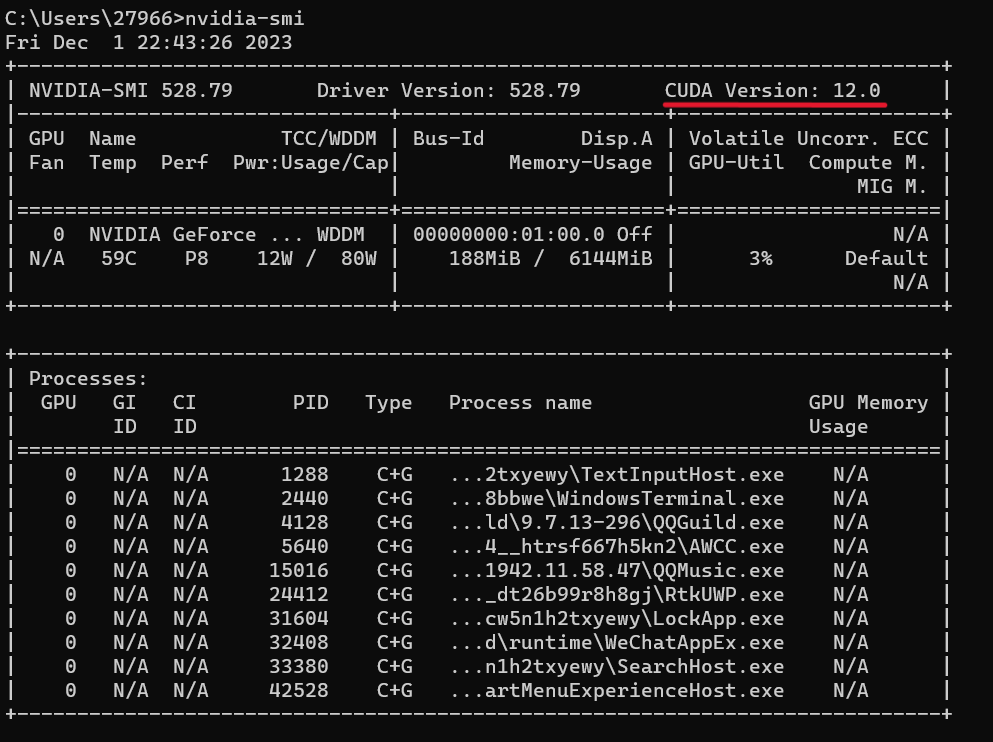Click the WeChatAppEx.exe process name
Image resolution: width=993 pixels, height=742 pixels.
617,643
